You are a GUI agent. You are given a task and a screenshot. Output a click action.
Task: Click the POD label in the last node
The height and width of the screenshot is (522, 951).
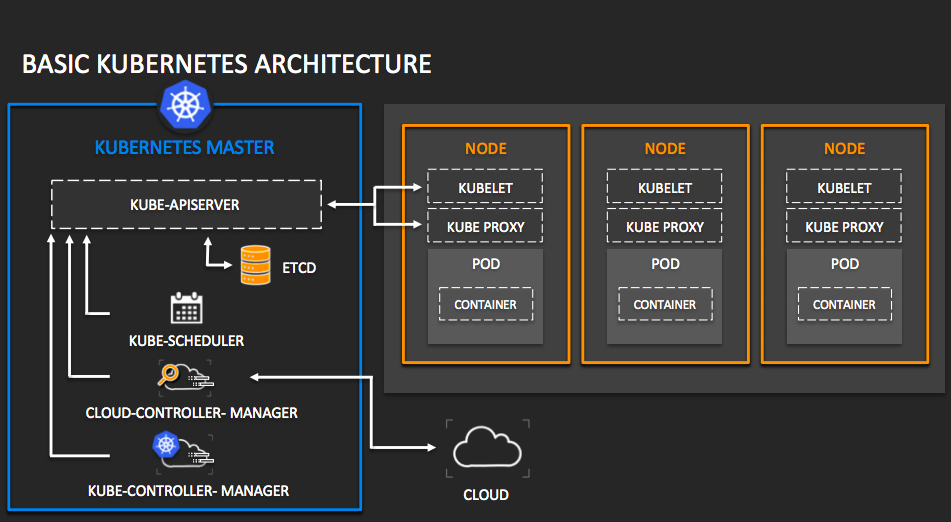(845, 264)
